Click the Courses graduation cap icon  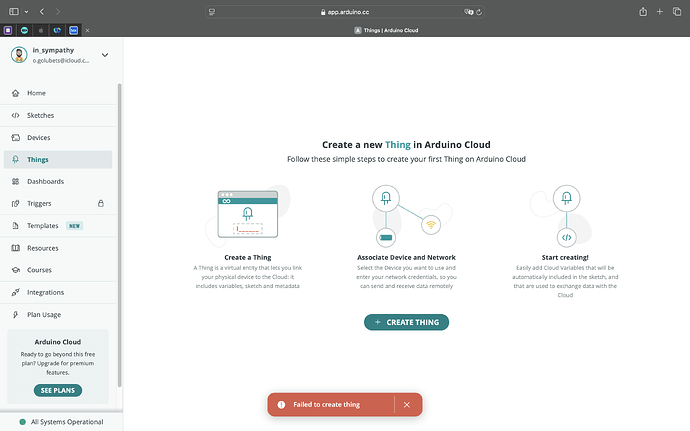(15, 270)
